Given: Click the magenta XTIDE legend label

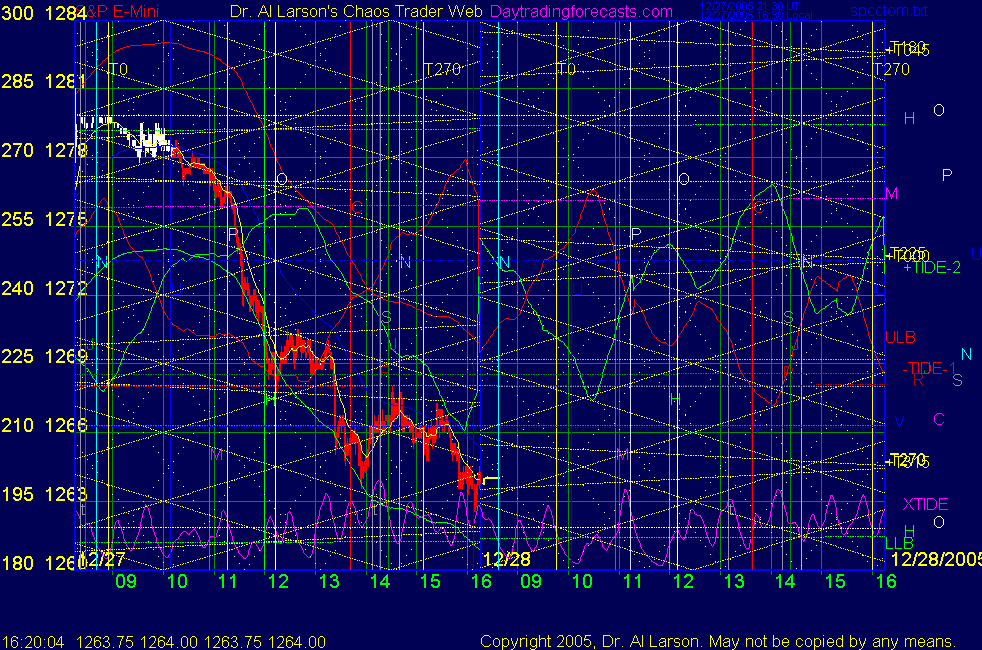Looking at the screenshot, I should tap(925, 504).
